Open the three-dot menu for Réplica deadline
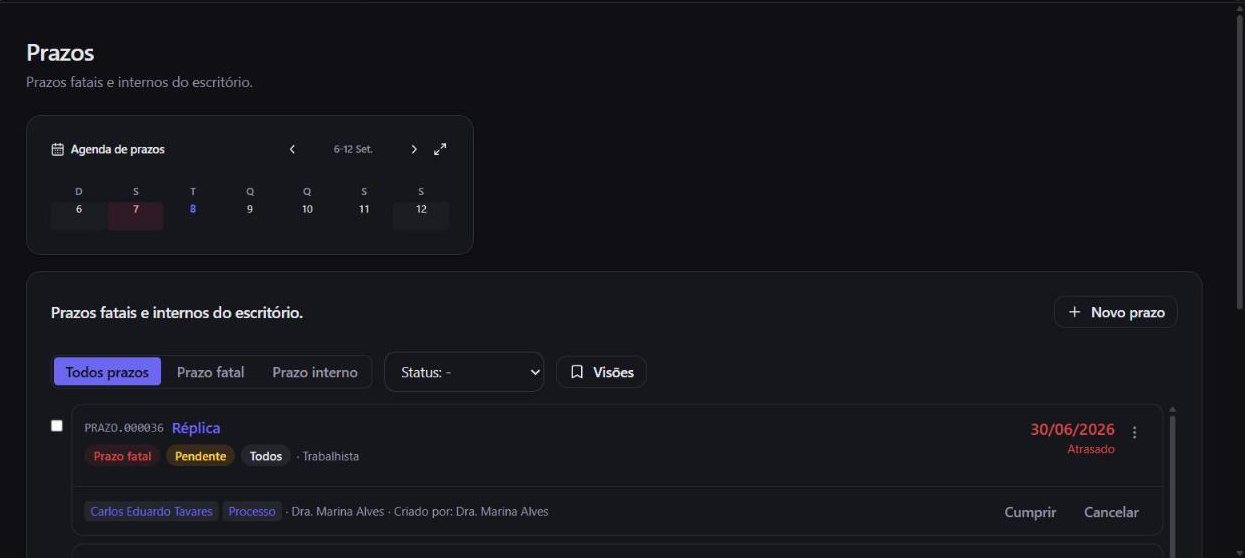This screenshot has height=558, width=1245. (1134, 433)
